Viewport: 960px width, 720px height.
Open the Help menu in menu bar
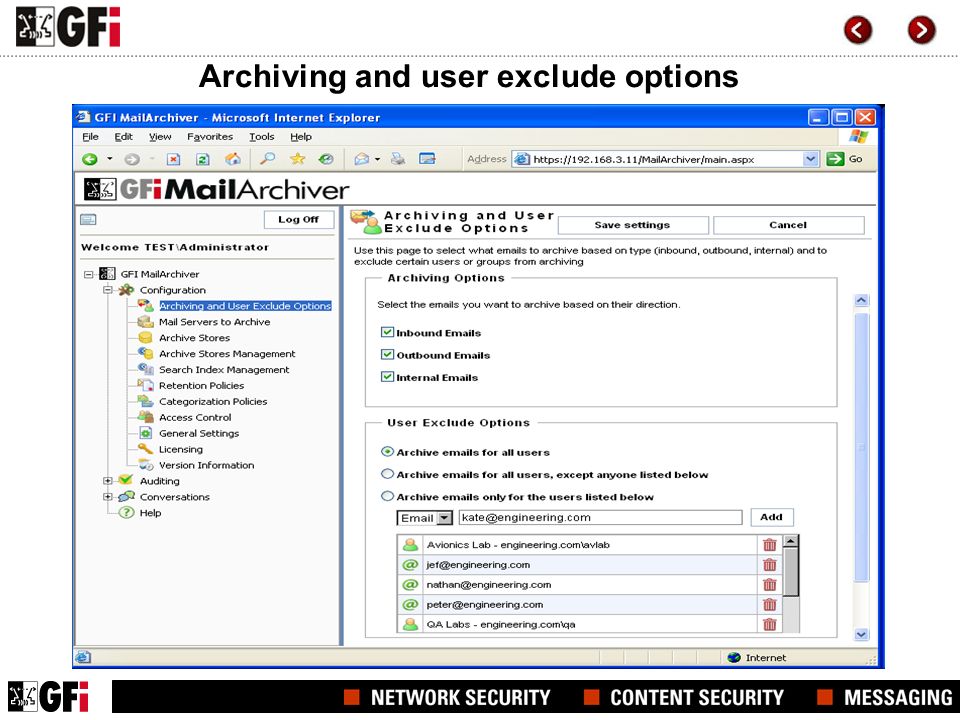tap(301, 137)
